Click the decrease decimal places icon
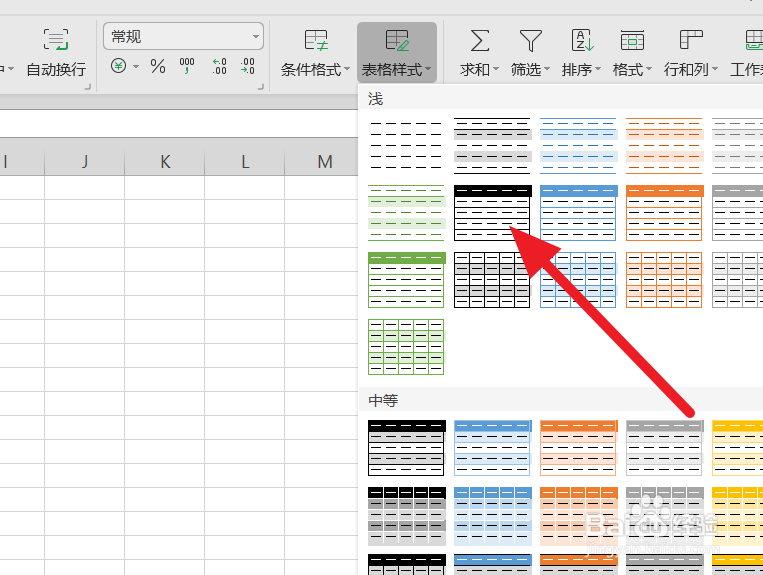This screenshot has height=575, width=763. click(247, 66)
